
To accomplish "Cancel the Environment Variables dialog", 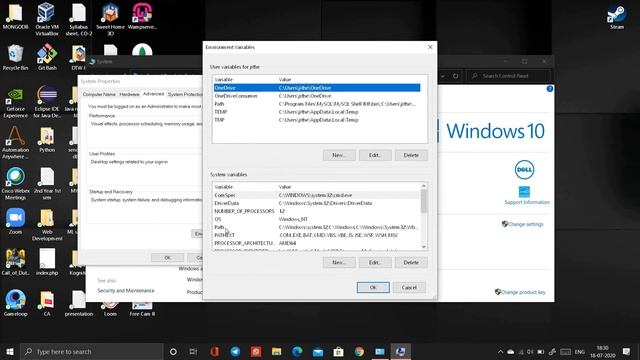I will (x=409, y=287).
